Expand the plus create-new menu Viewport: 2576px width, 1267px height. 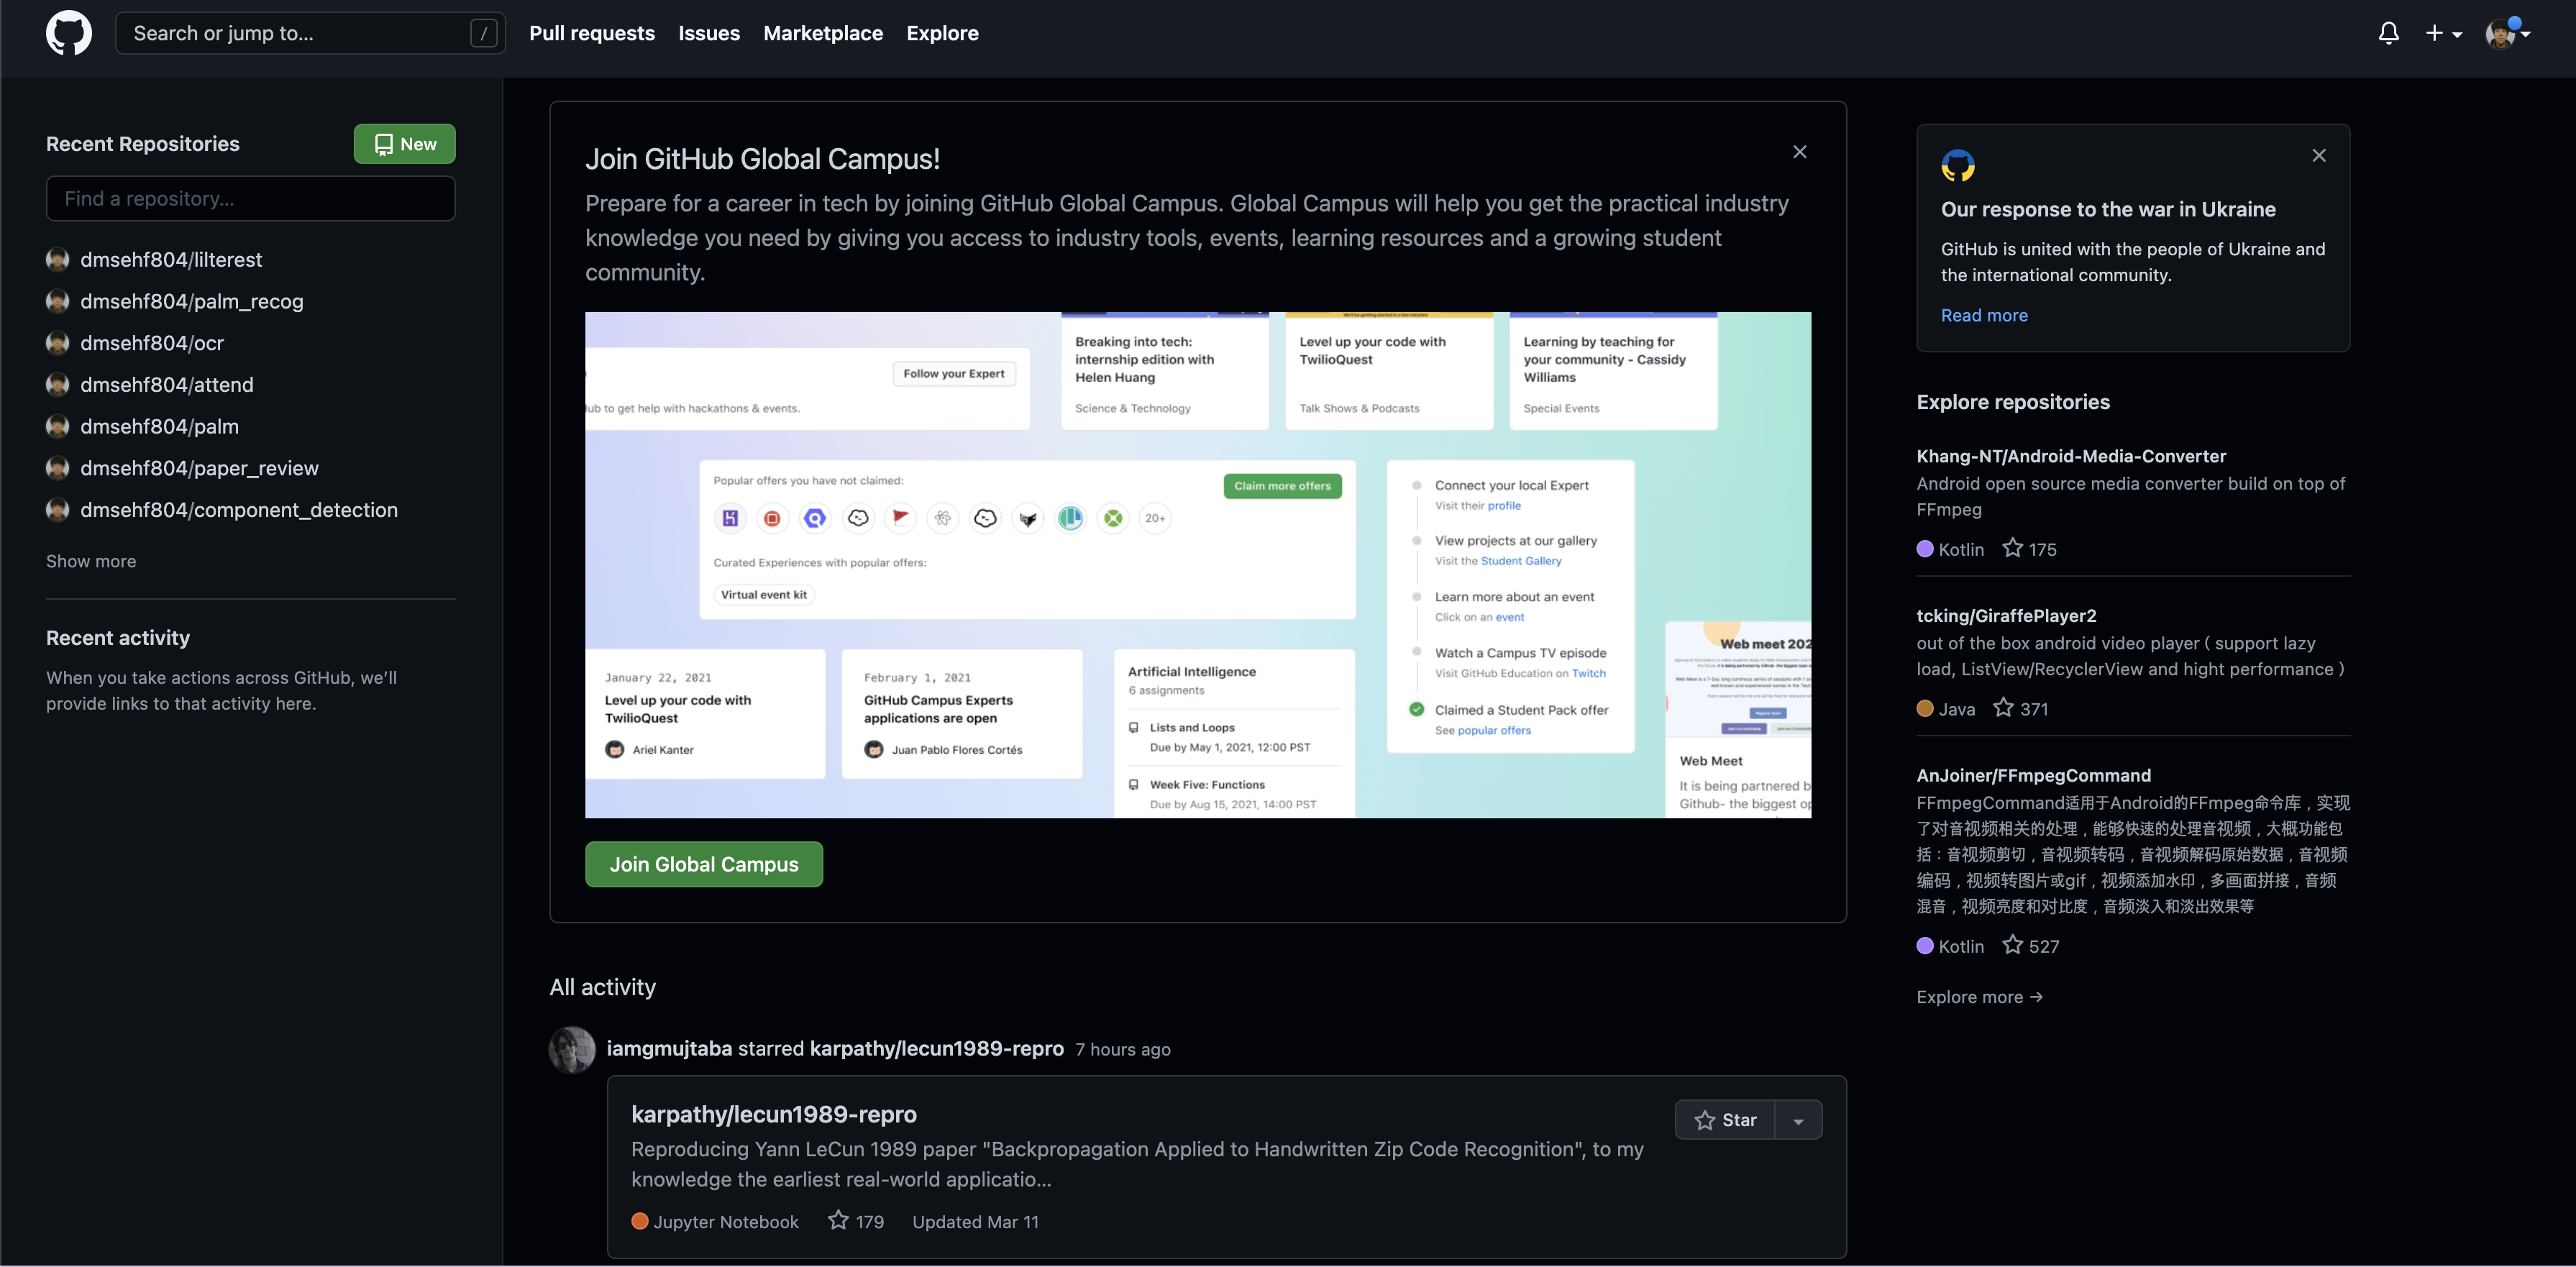point(2443,33)
